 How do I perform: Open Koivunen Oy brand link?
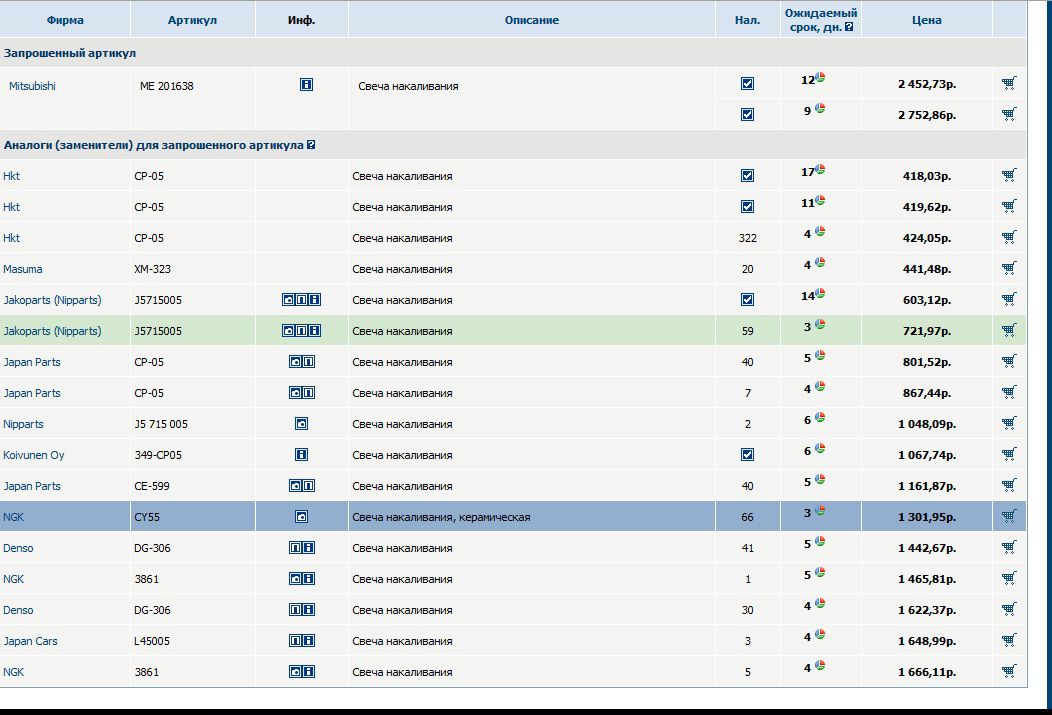coord(34,455)
